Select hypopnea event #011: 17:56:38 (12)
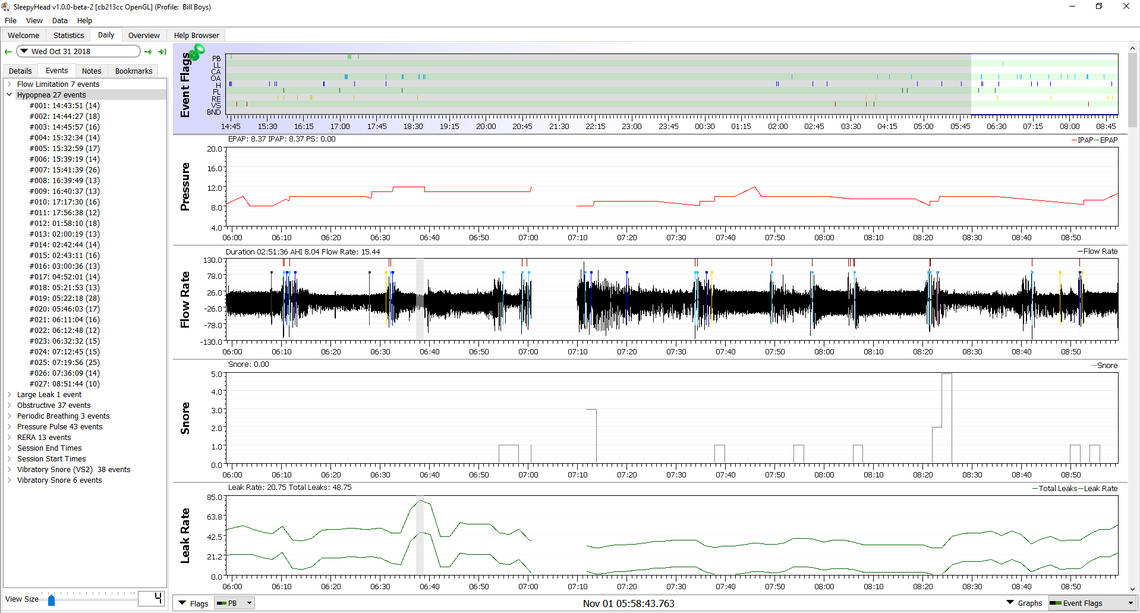The width and height of the screenshot is (1140, 613). [65, 213]
